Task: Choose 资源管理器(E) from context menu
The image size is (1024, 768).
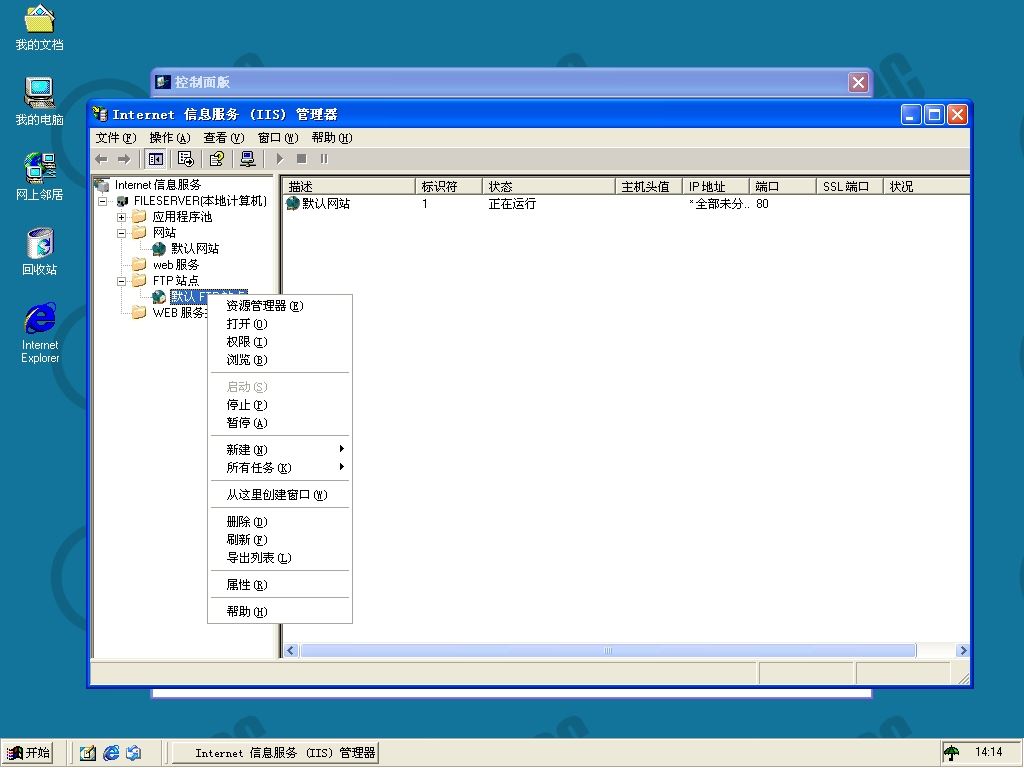Action: [x=280, y=306]
